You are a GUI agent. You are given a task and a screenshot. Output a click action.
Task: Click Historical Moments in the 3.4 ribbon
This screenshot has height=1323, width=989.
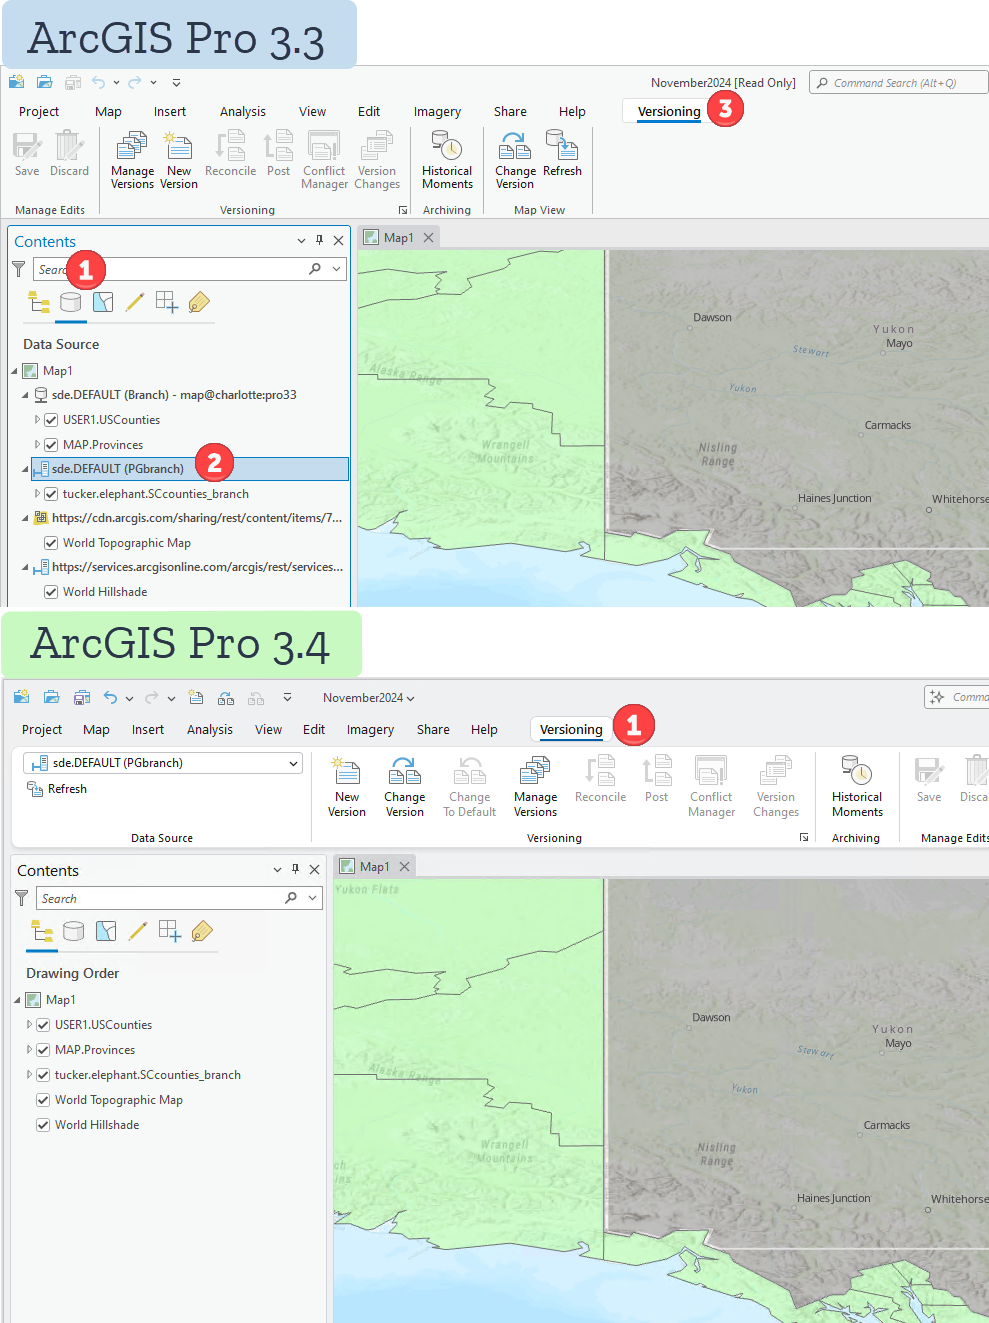tap(857, 787)
